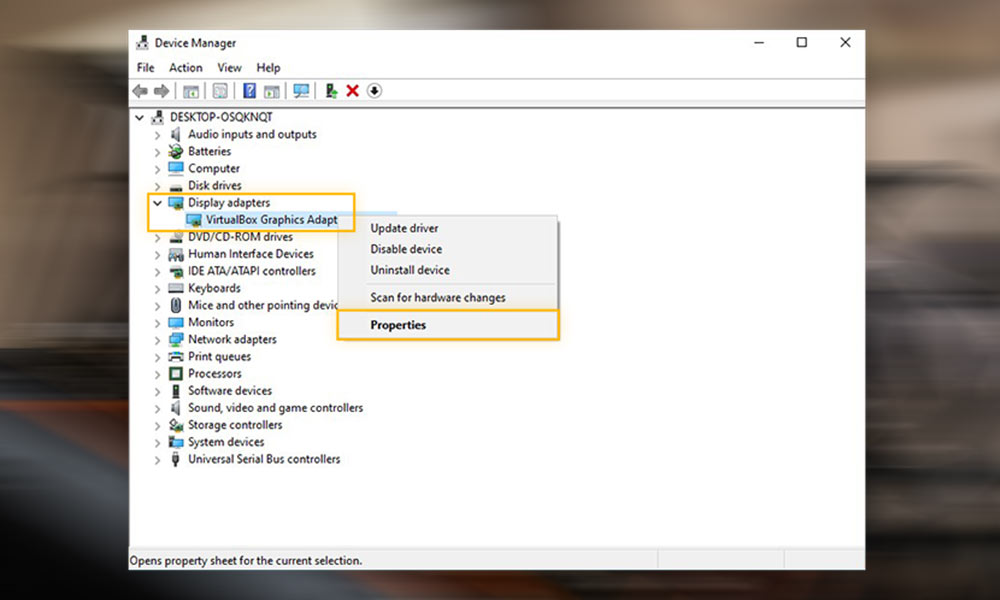Minimize the Device Manager window
1000x600 pixels.
tap(759, 43)
